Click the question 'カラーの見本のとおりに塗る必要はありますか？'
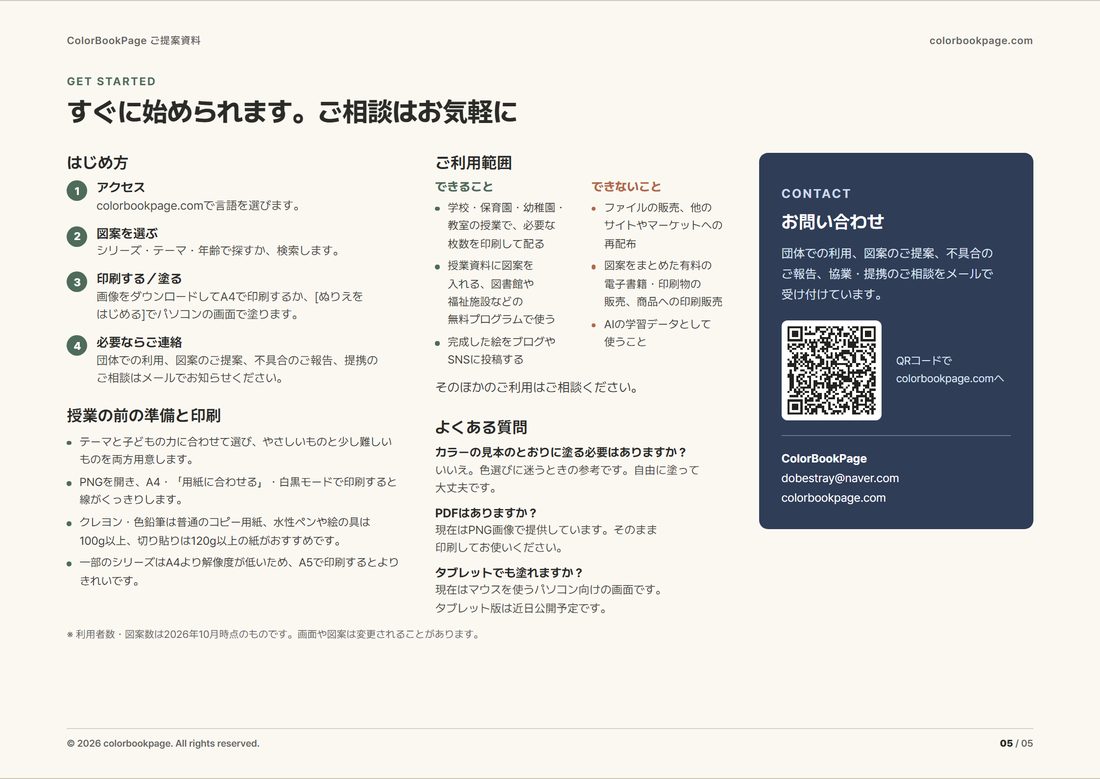Screen dimensions: 1100x779 click(x=561, y=452)
